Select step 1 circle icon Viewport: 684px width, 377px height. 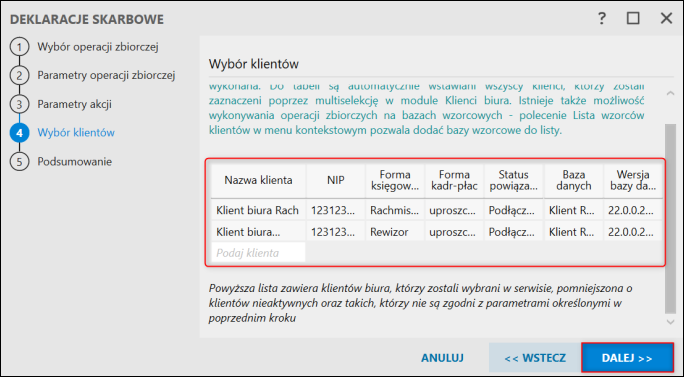click(x=19, y=47)
